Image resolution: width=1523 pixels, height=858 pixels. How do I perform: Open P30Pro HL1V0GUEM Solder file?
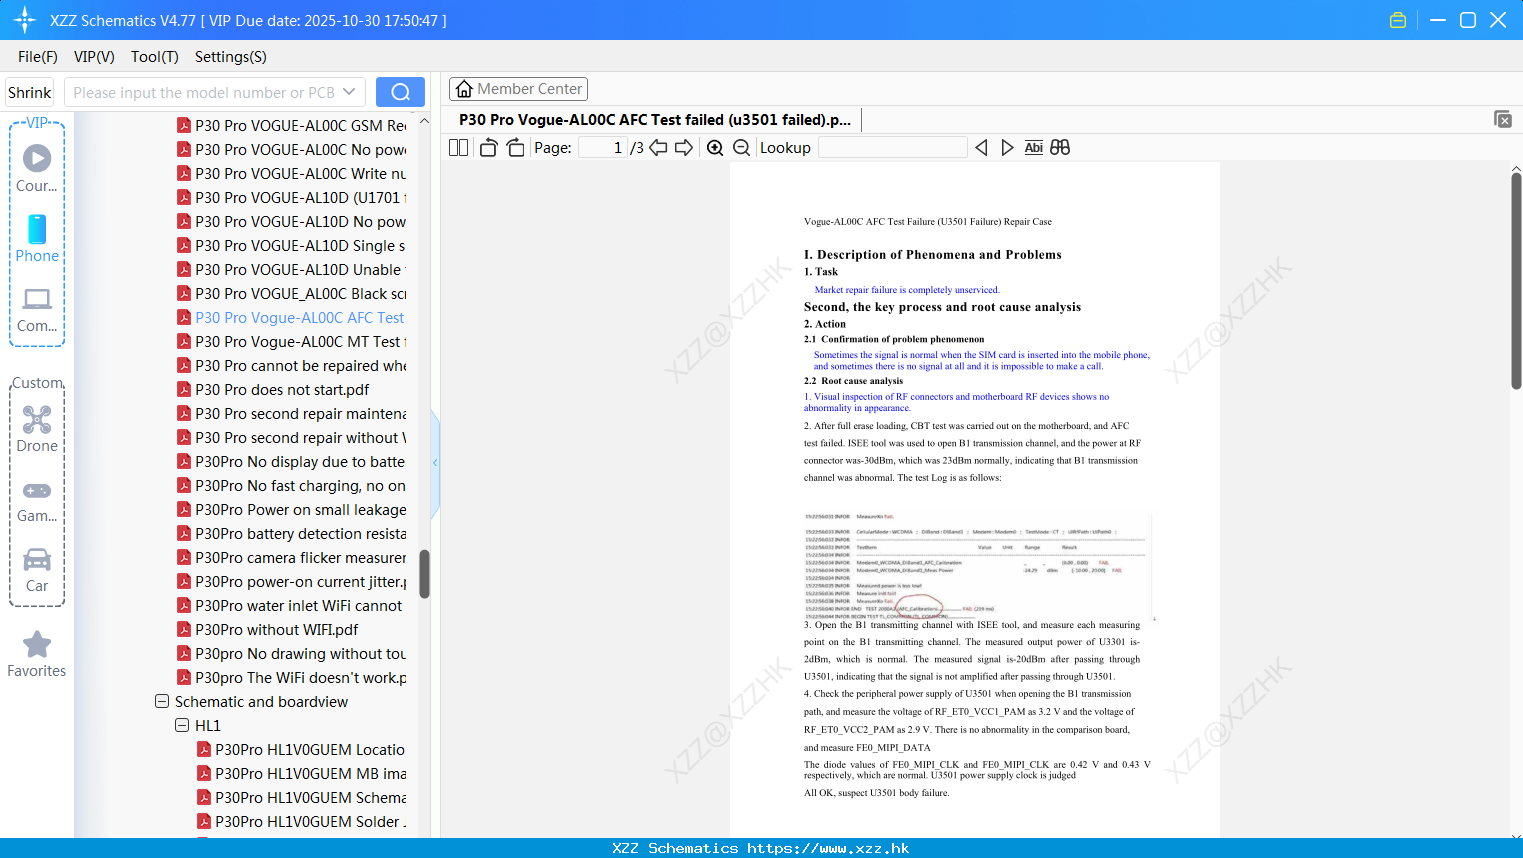[x=302, y=821]
